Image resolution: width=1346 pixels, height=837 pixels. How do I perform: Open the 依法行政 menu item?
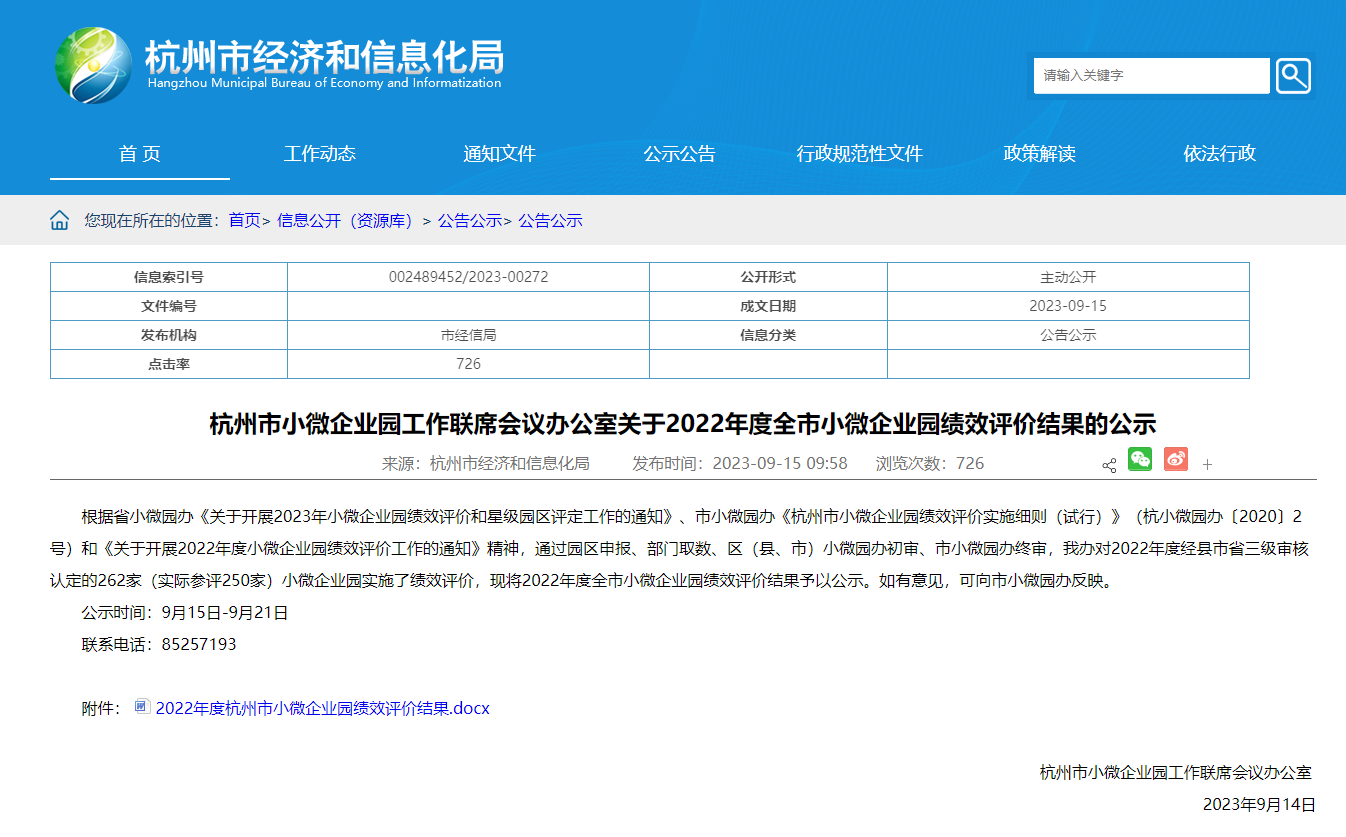[1220, 154]
